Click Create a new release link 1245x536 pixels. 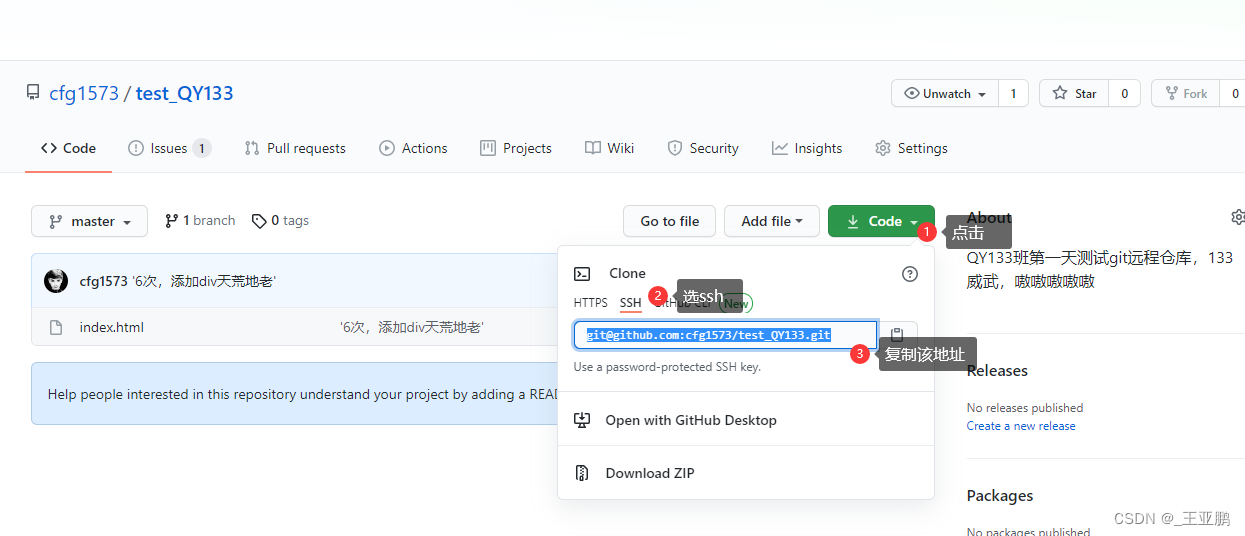(x=1021, y=426)
